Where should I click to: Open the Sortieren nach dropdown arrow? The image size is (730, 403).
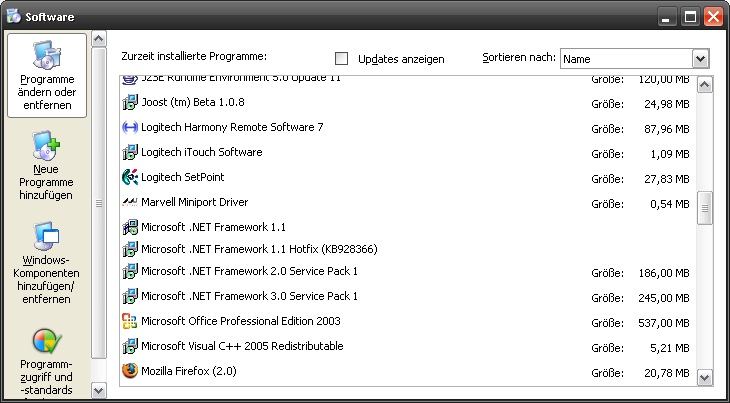tap(700, 59)
